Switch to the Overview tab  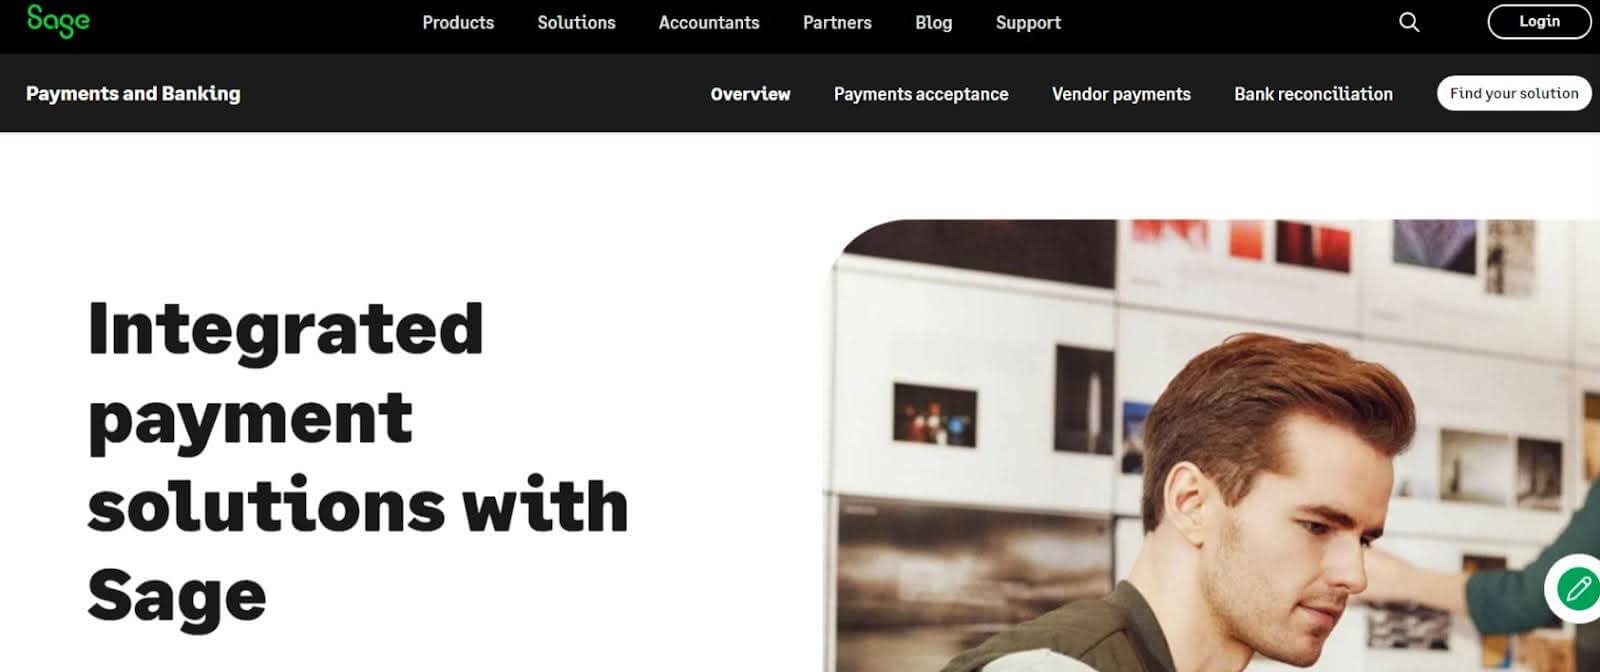tap(750, 94)
